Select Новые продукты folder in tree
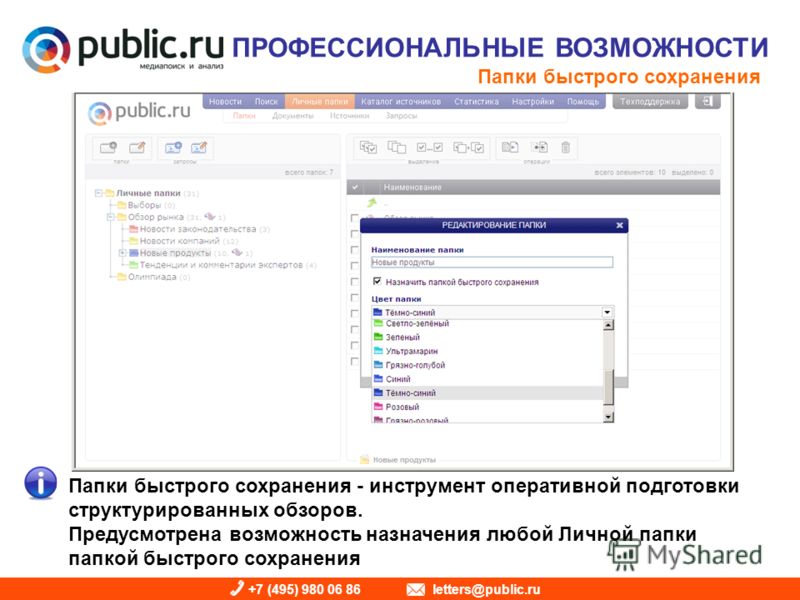The image size is (800, 600). coord(175,253)
